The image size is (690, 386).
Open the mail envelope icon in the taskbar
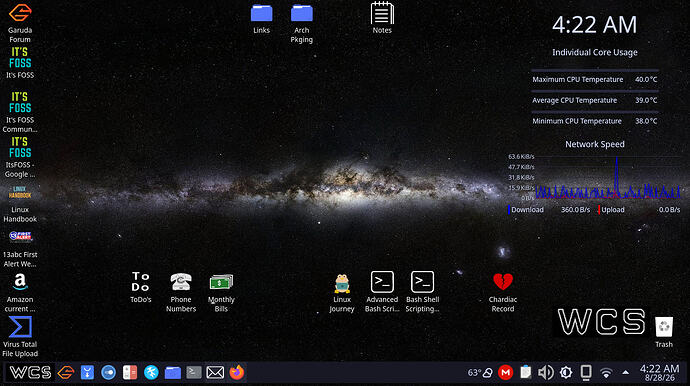click(215, 372)
